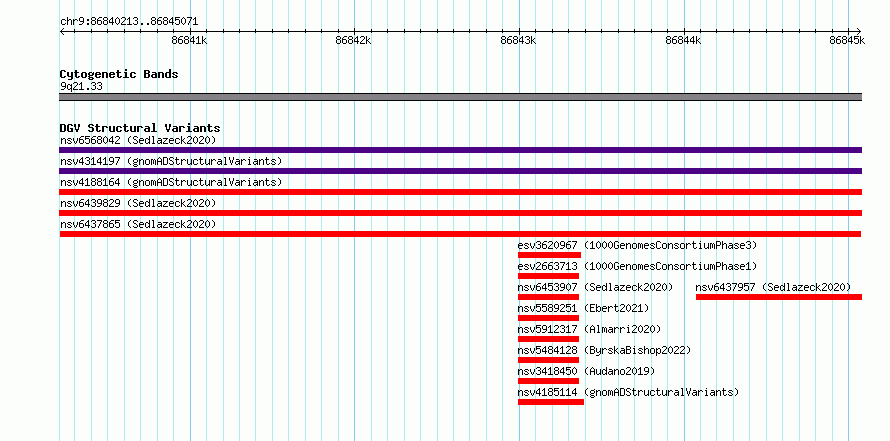
Task: Click the right arrow of the ruler
Action: coord(858,31)
